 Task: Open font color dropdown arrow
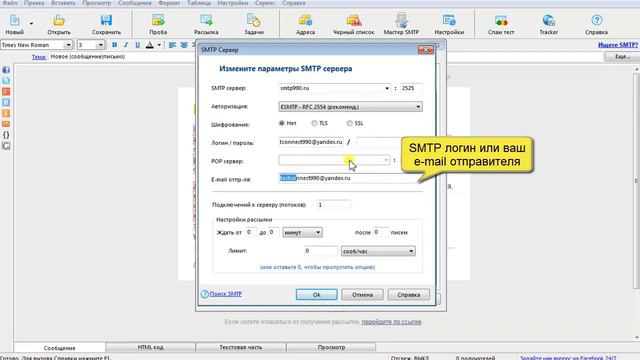[159, 45]
